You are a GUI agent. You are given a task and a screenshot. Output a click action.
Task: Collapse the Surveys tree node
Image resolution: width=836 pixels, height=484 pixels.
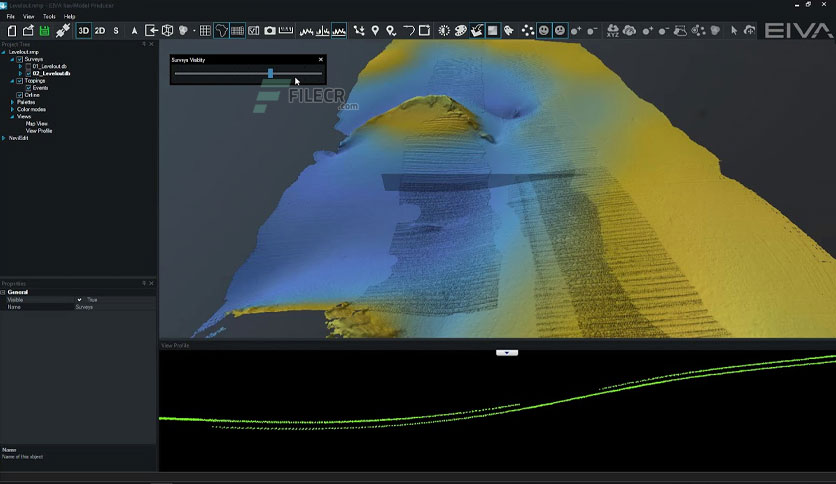[12, 59]
